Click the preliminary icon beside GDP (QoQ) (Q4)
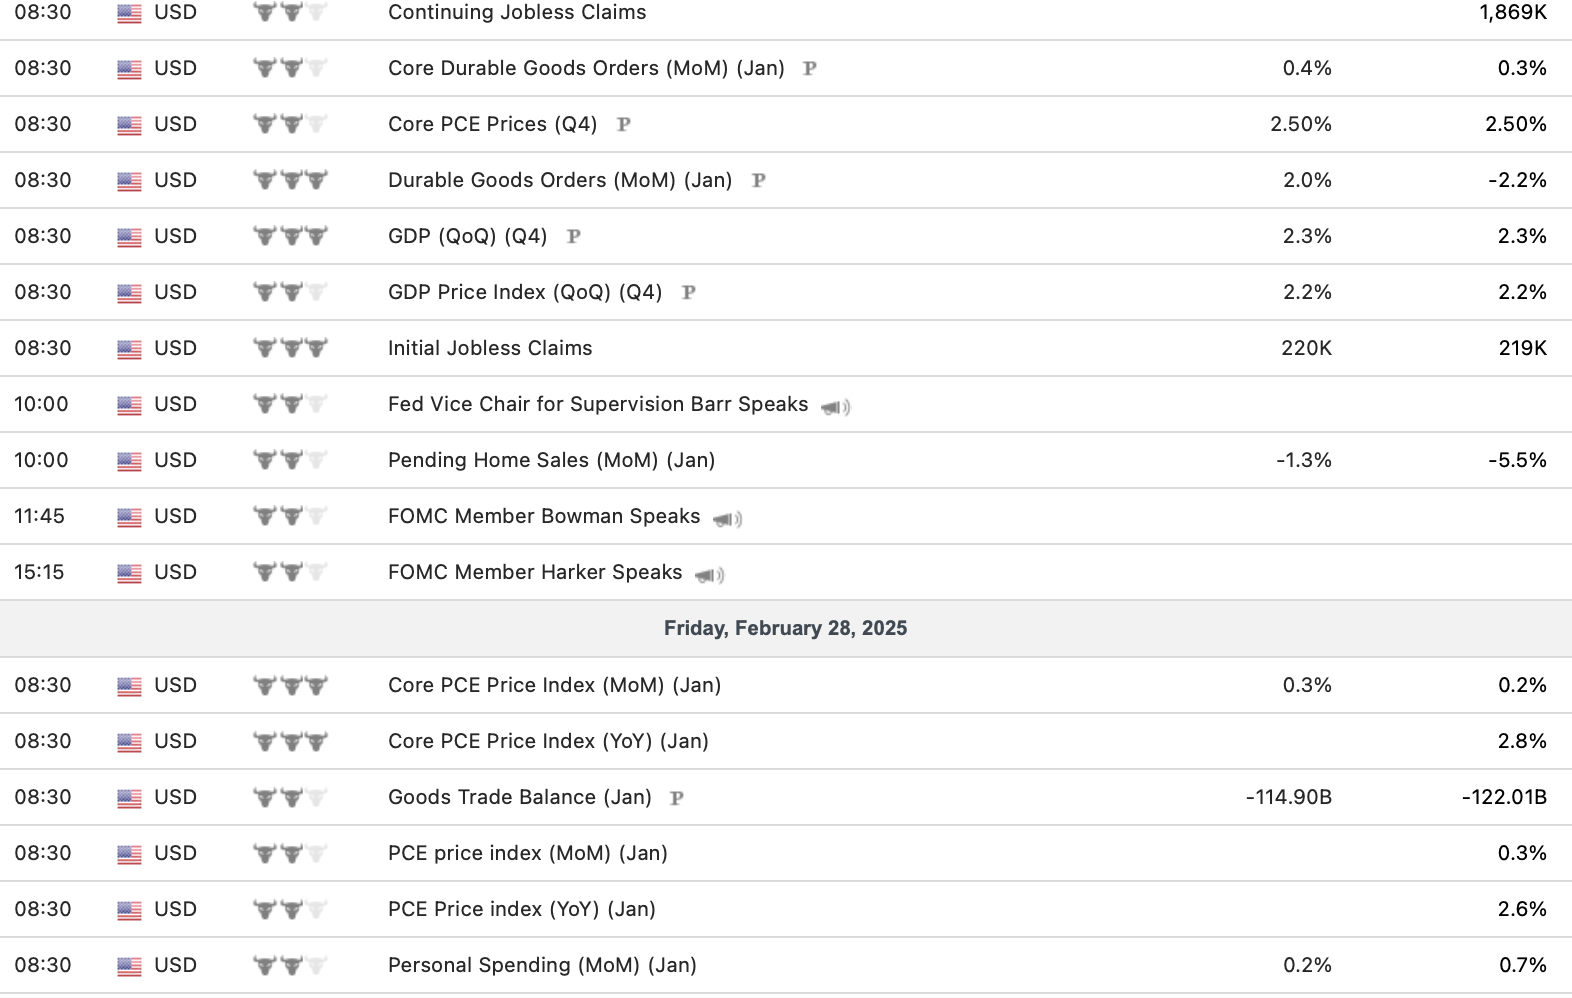The height and width of the screenshot is (998, 1572). [x=574, y=237]
